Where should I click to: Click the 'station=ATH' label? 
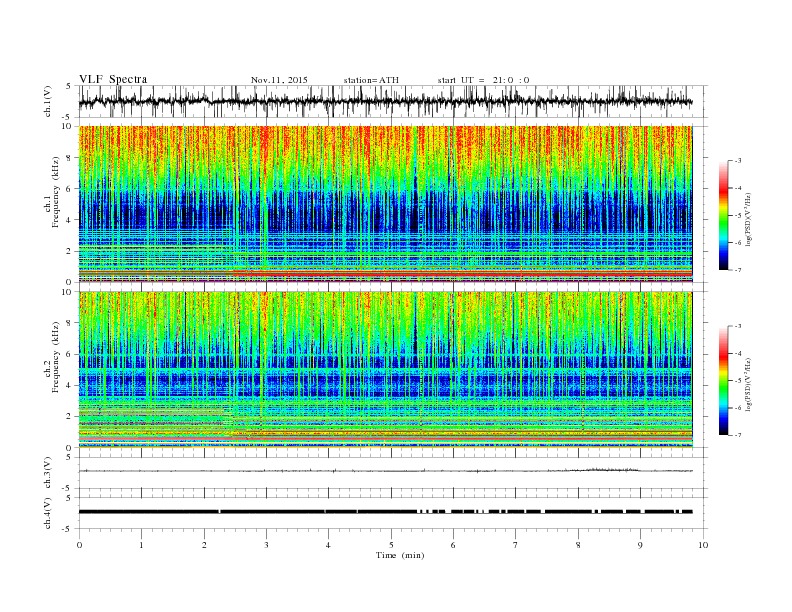[371, 80]
